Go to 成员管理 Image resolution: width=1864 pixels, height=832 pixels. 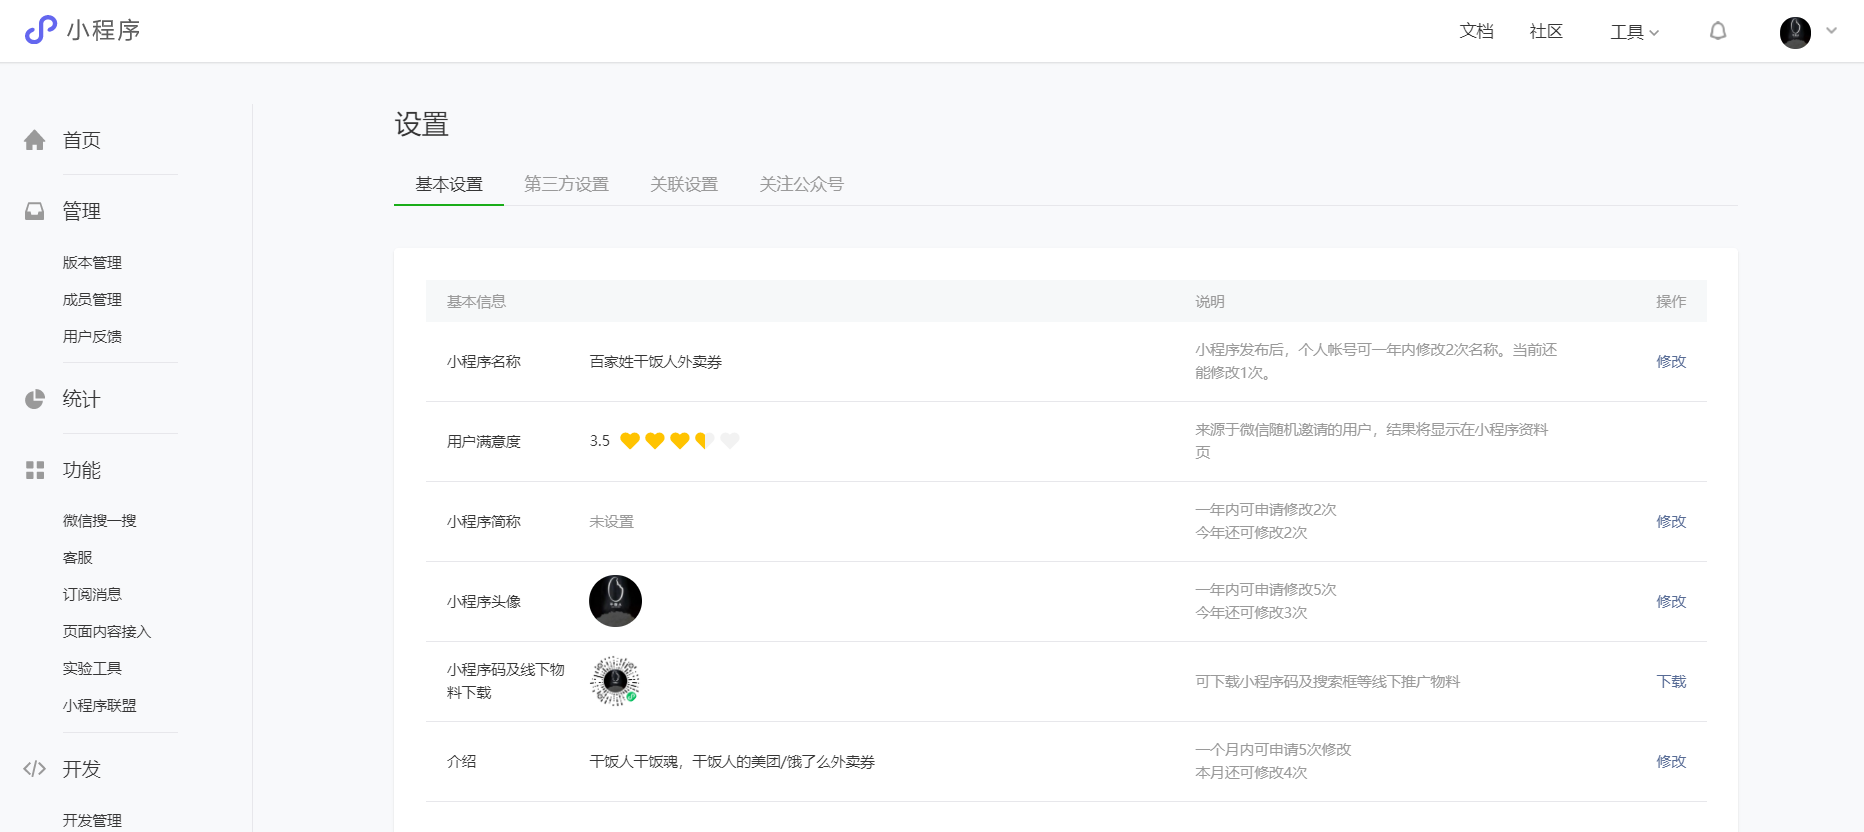92,299
